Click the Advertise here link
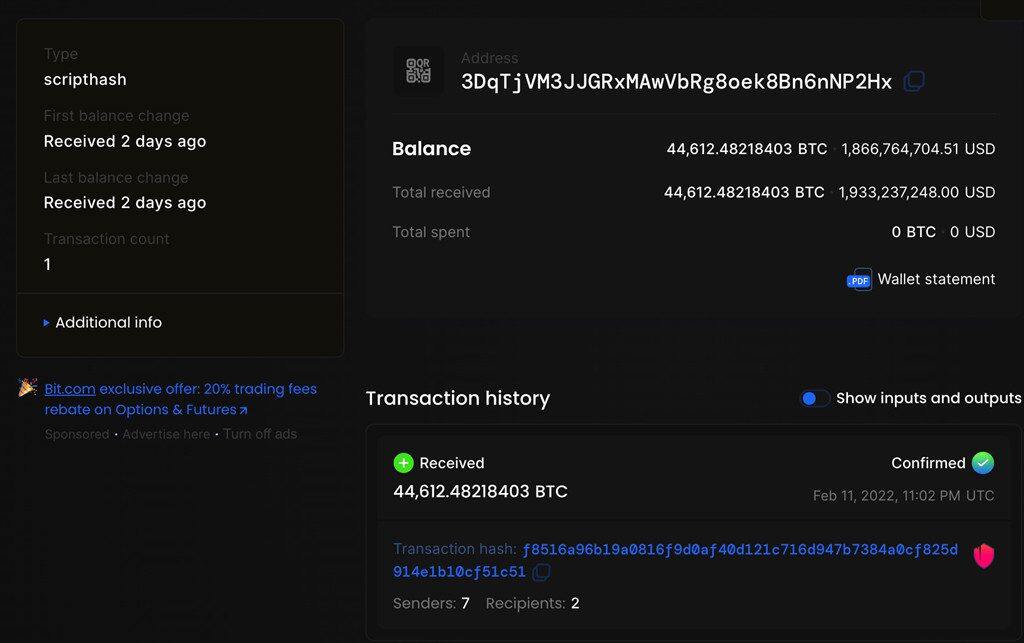Viewport: 1024px width, 643px height. 165,434
